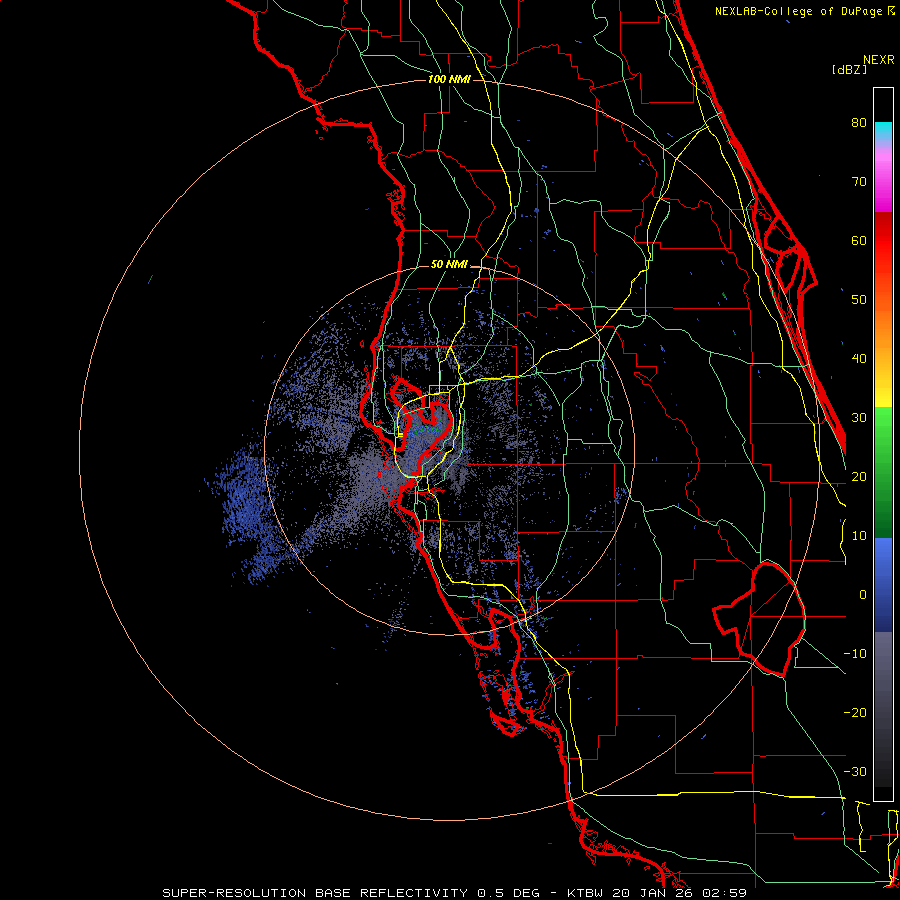
Task: Click the 10 value on the dBZ scale
Action: tap(859, 536)
